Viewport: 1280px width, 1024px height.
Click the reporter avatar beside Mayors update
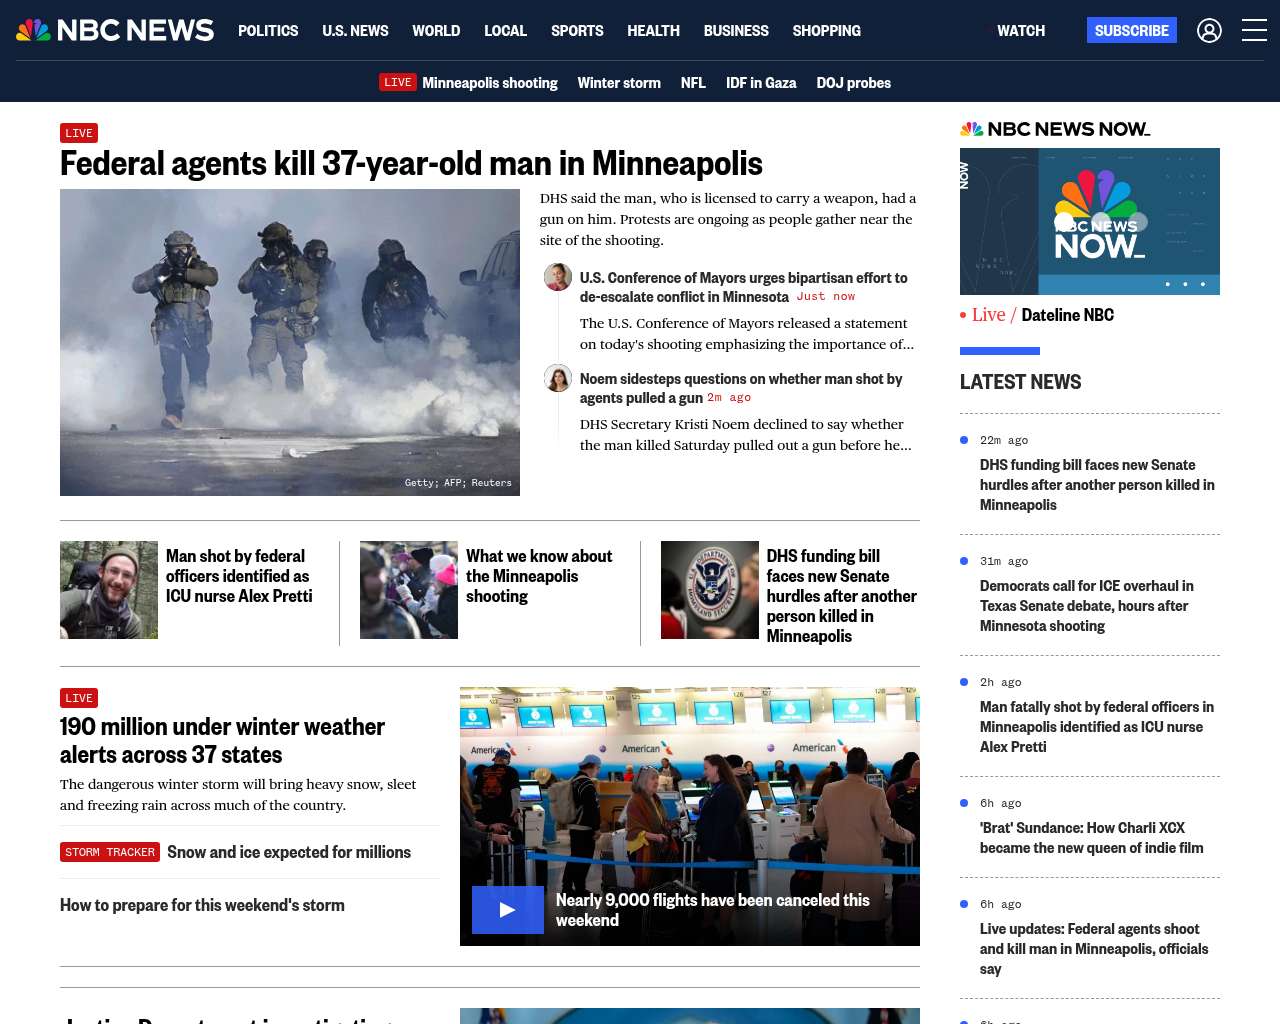pos(558,277)
